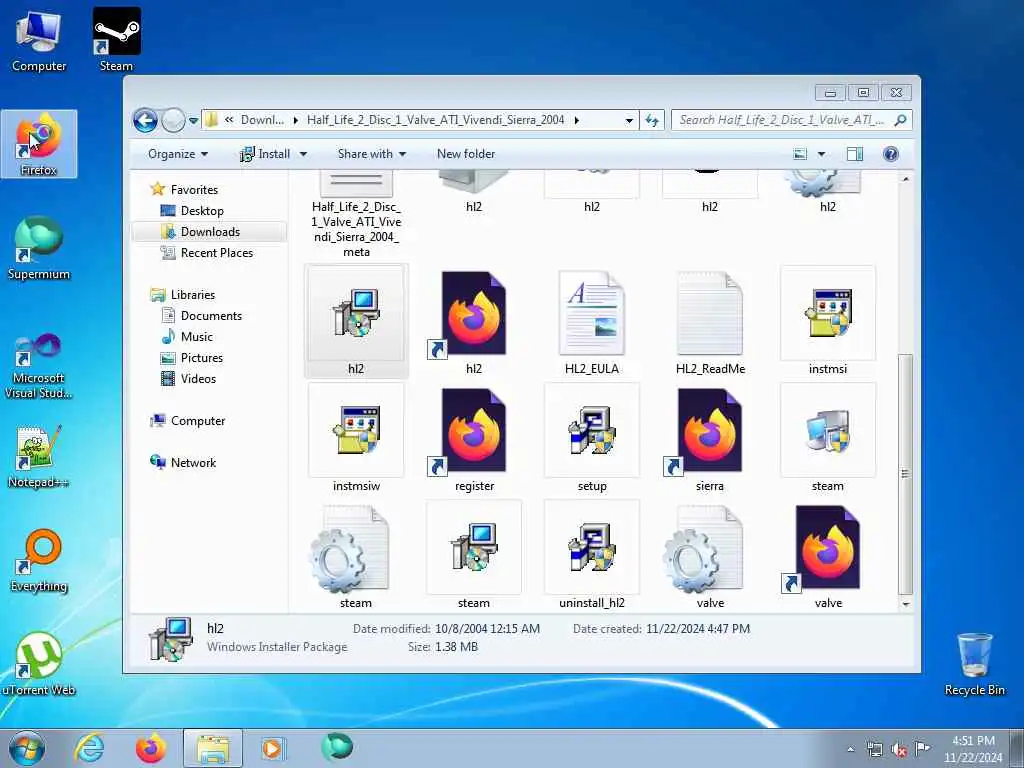Select the HL2_ReadMe text file
Viewport: 1024px width, 768px height.
(710, 323)
